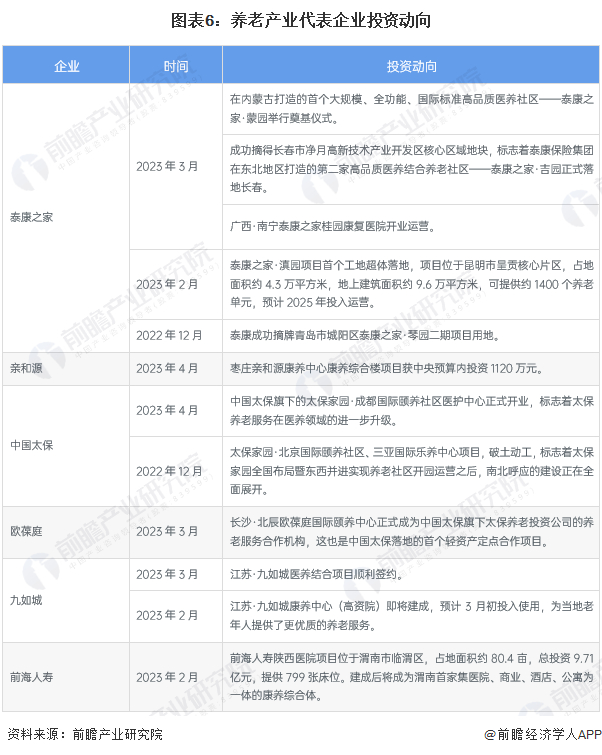Select the 欧葆庭 company cell
The height and width of the screenshot is (755, 602).
click(66, 532)
